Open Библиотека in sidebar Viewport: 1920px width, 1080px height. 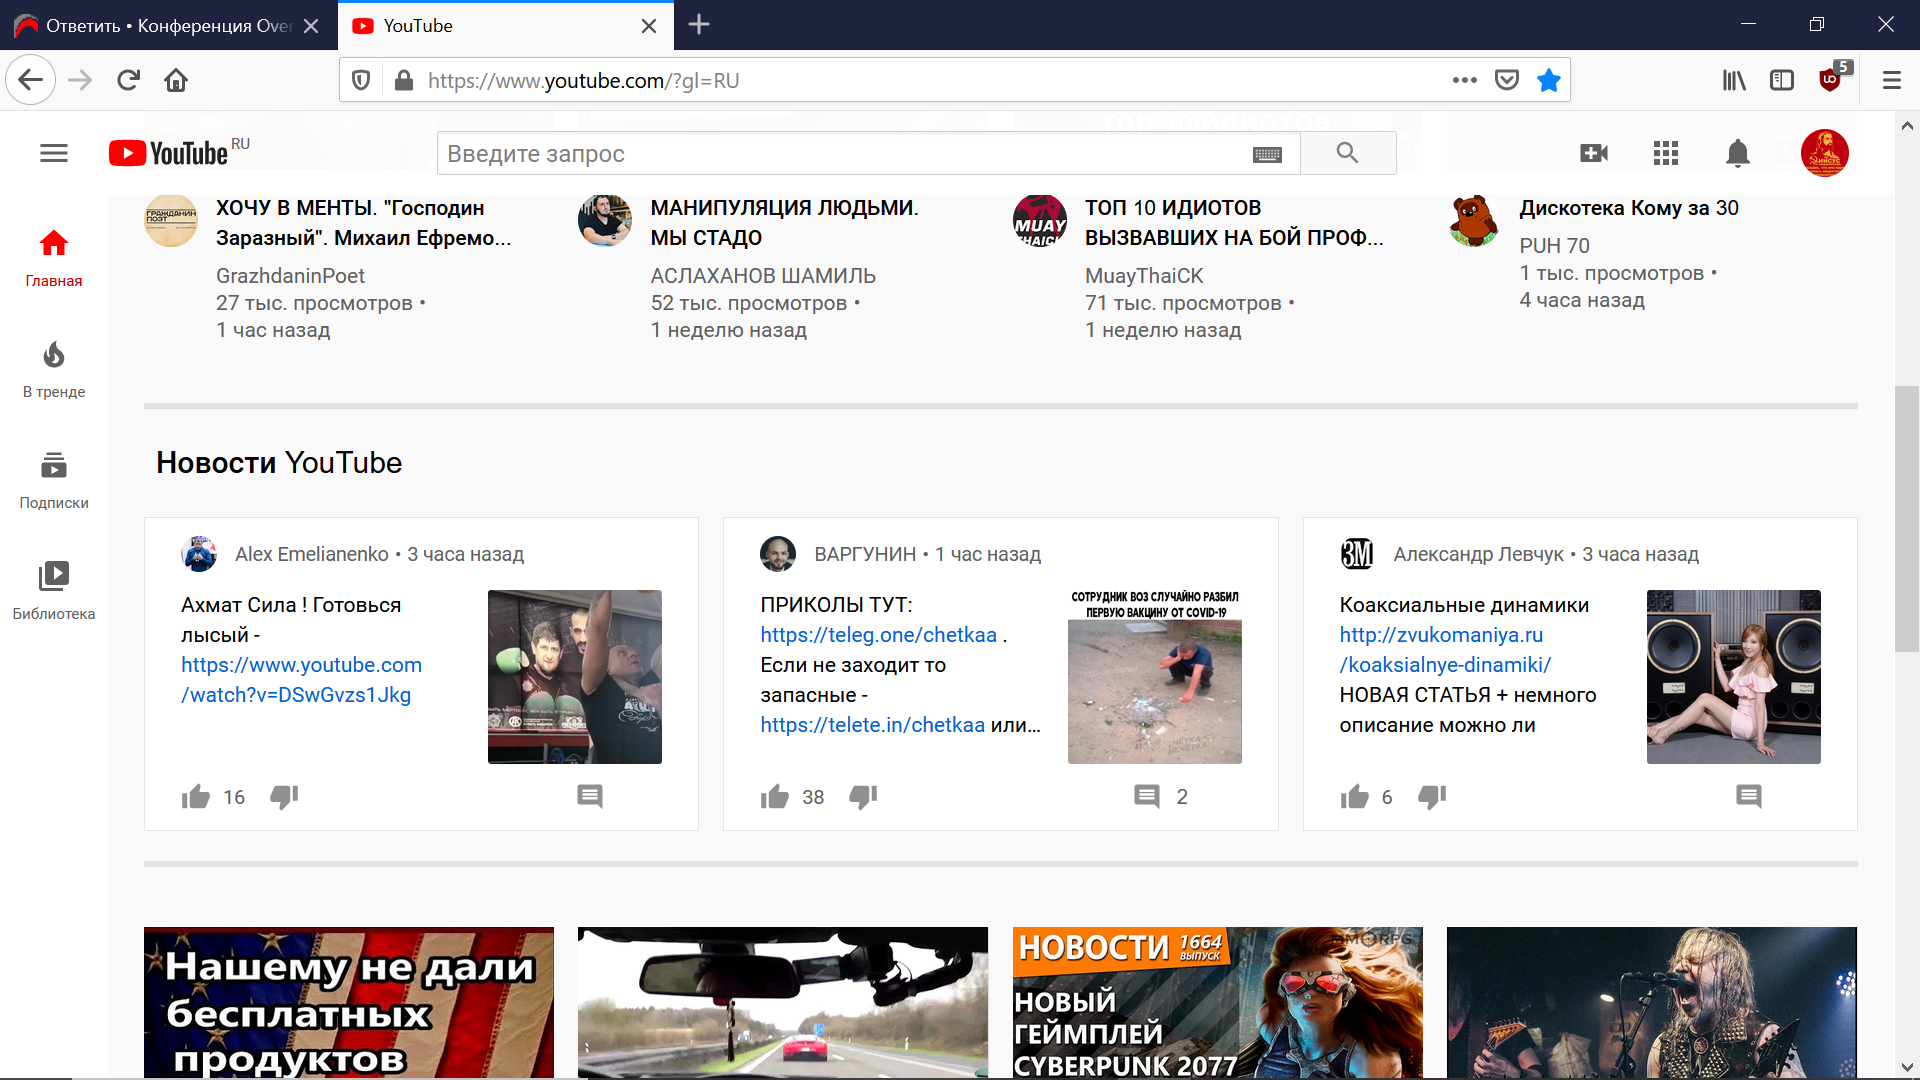point(54,590)
